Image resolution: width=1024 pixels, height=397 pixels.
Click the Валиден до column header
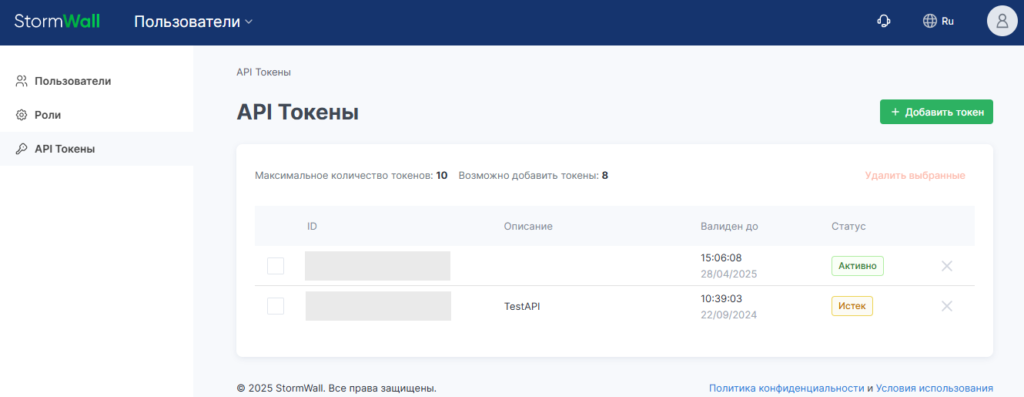pyautogui.click(x=729, y=227)
